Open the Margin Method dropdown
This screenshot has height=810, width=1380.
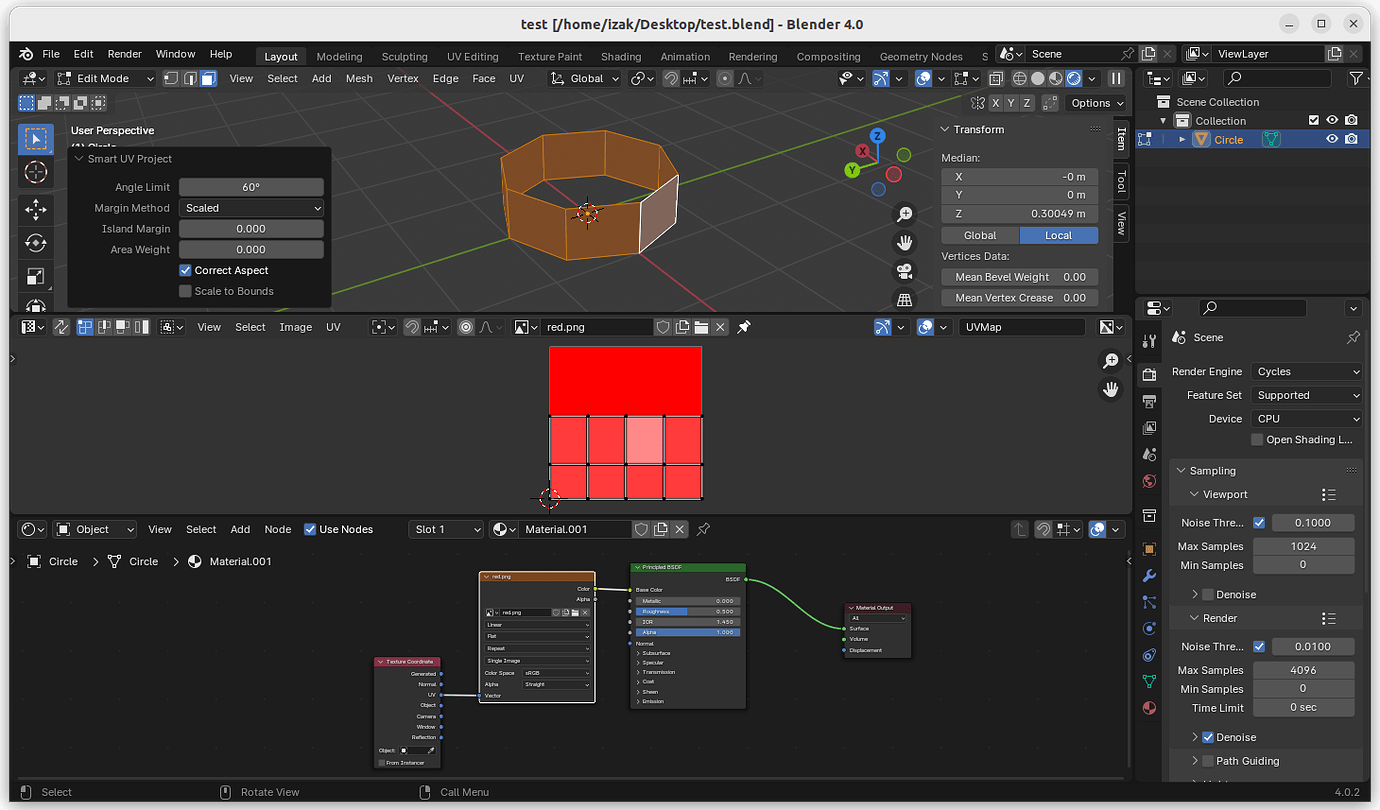coord(251,208)
